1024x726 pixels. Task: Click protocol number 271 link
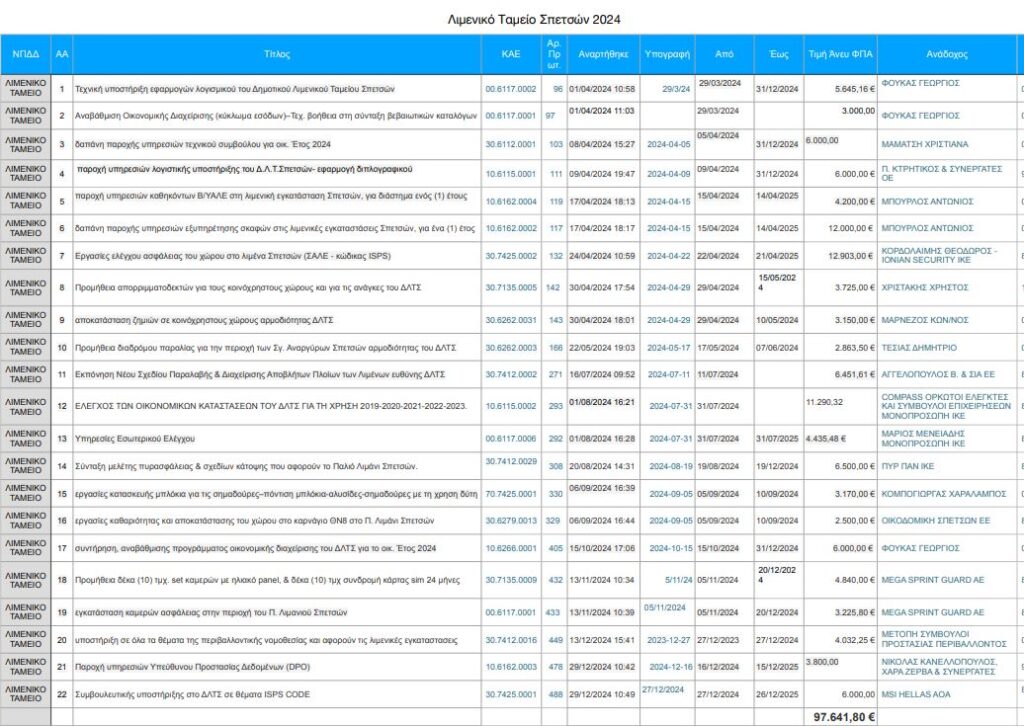[553, 374]
